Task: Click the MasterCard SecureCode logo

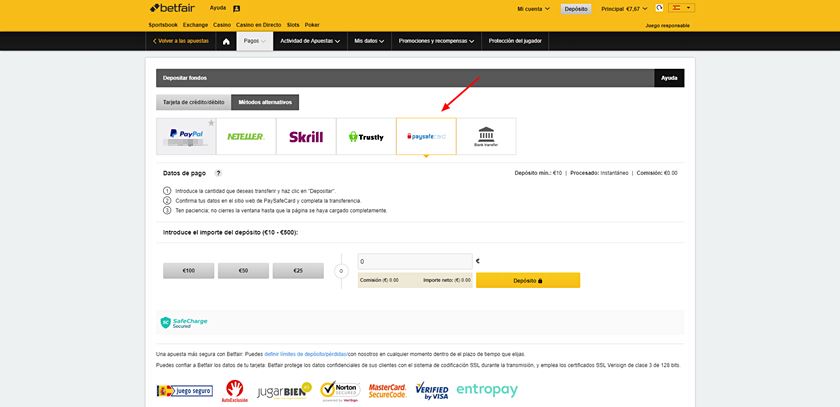Action: coord(387,390)
